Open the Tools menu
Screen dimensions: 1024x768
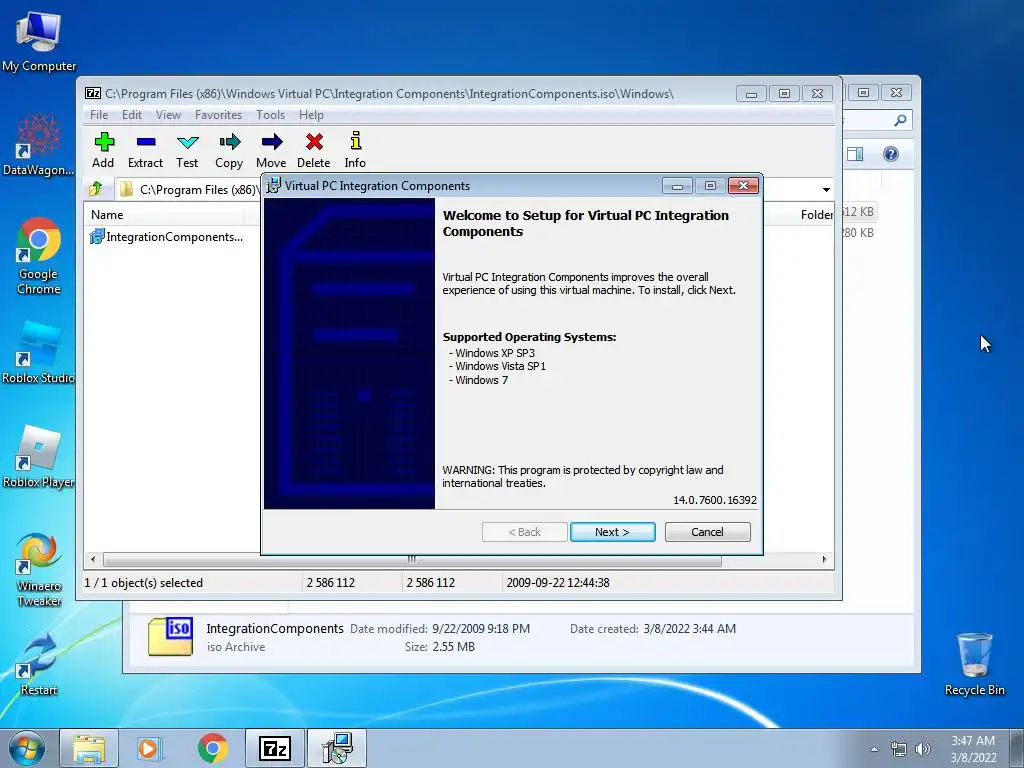(270, 115)
